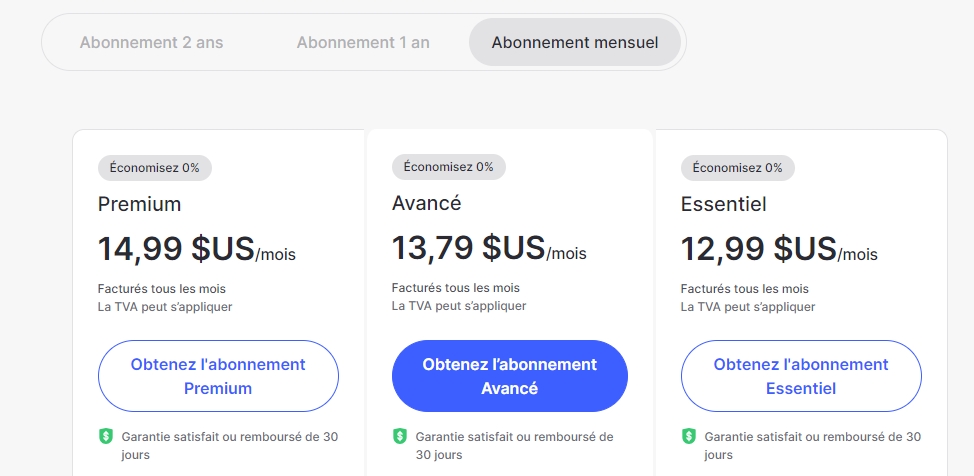Screen dimensions: 974x476
Task: Click the Premium plan title
Action: click(x=139, y=204)
